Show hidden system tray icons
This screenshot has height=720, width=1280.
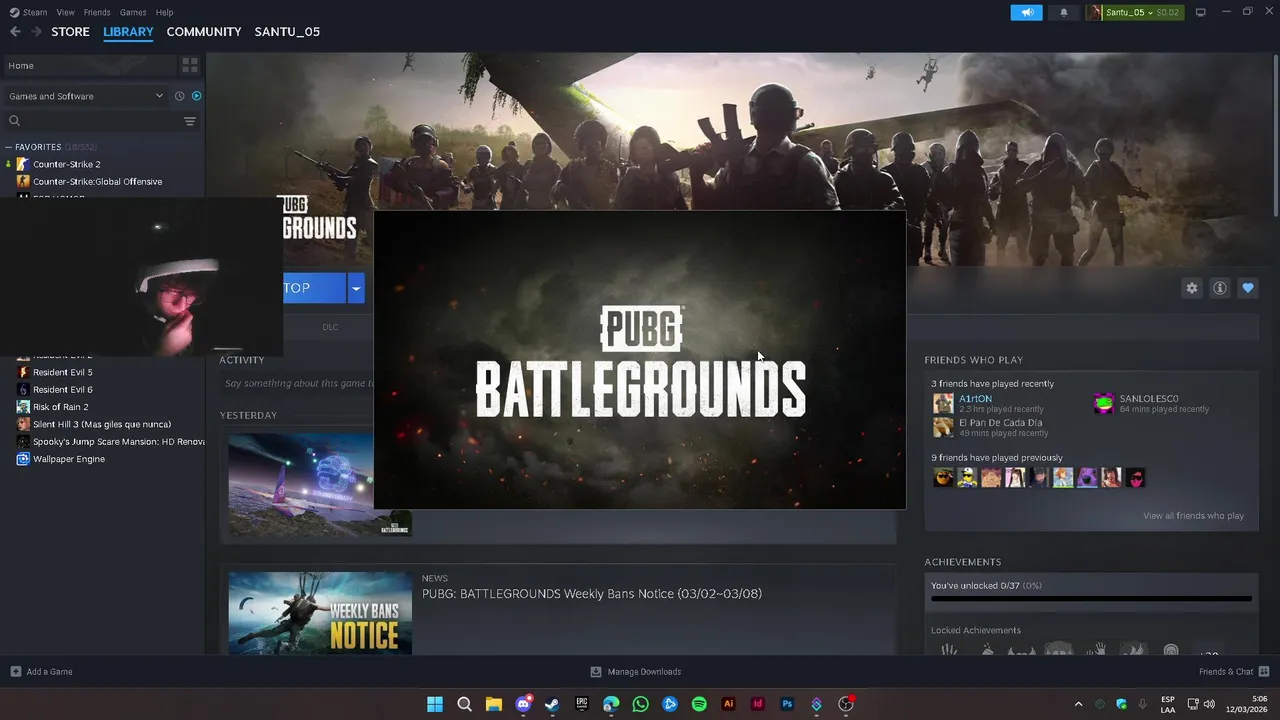click(1078, 704)
